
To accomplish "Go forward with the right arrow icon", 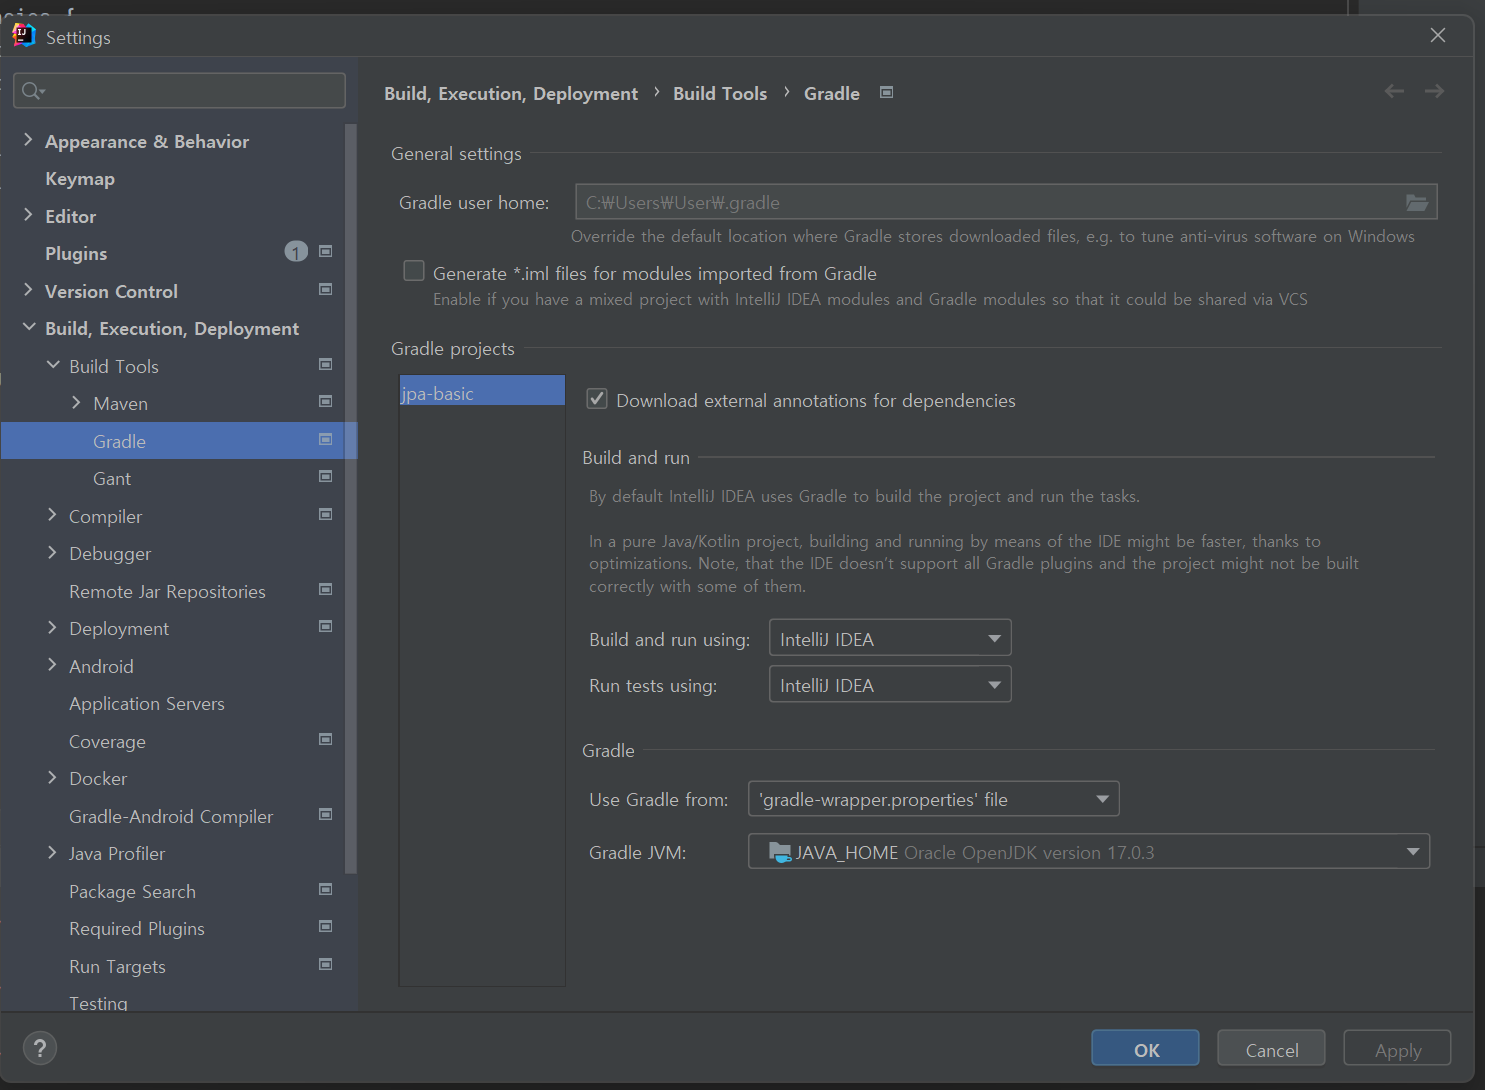I will pos(1434,91).
